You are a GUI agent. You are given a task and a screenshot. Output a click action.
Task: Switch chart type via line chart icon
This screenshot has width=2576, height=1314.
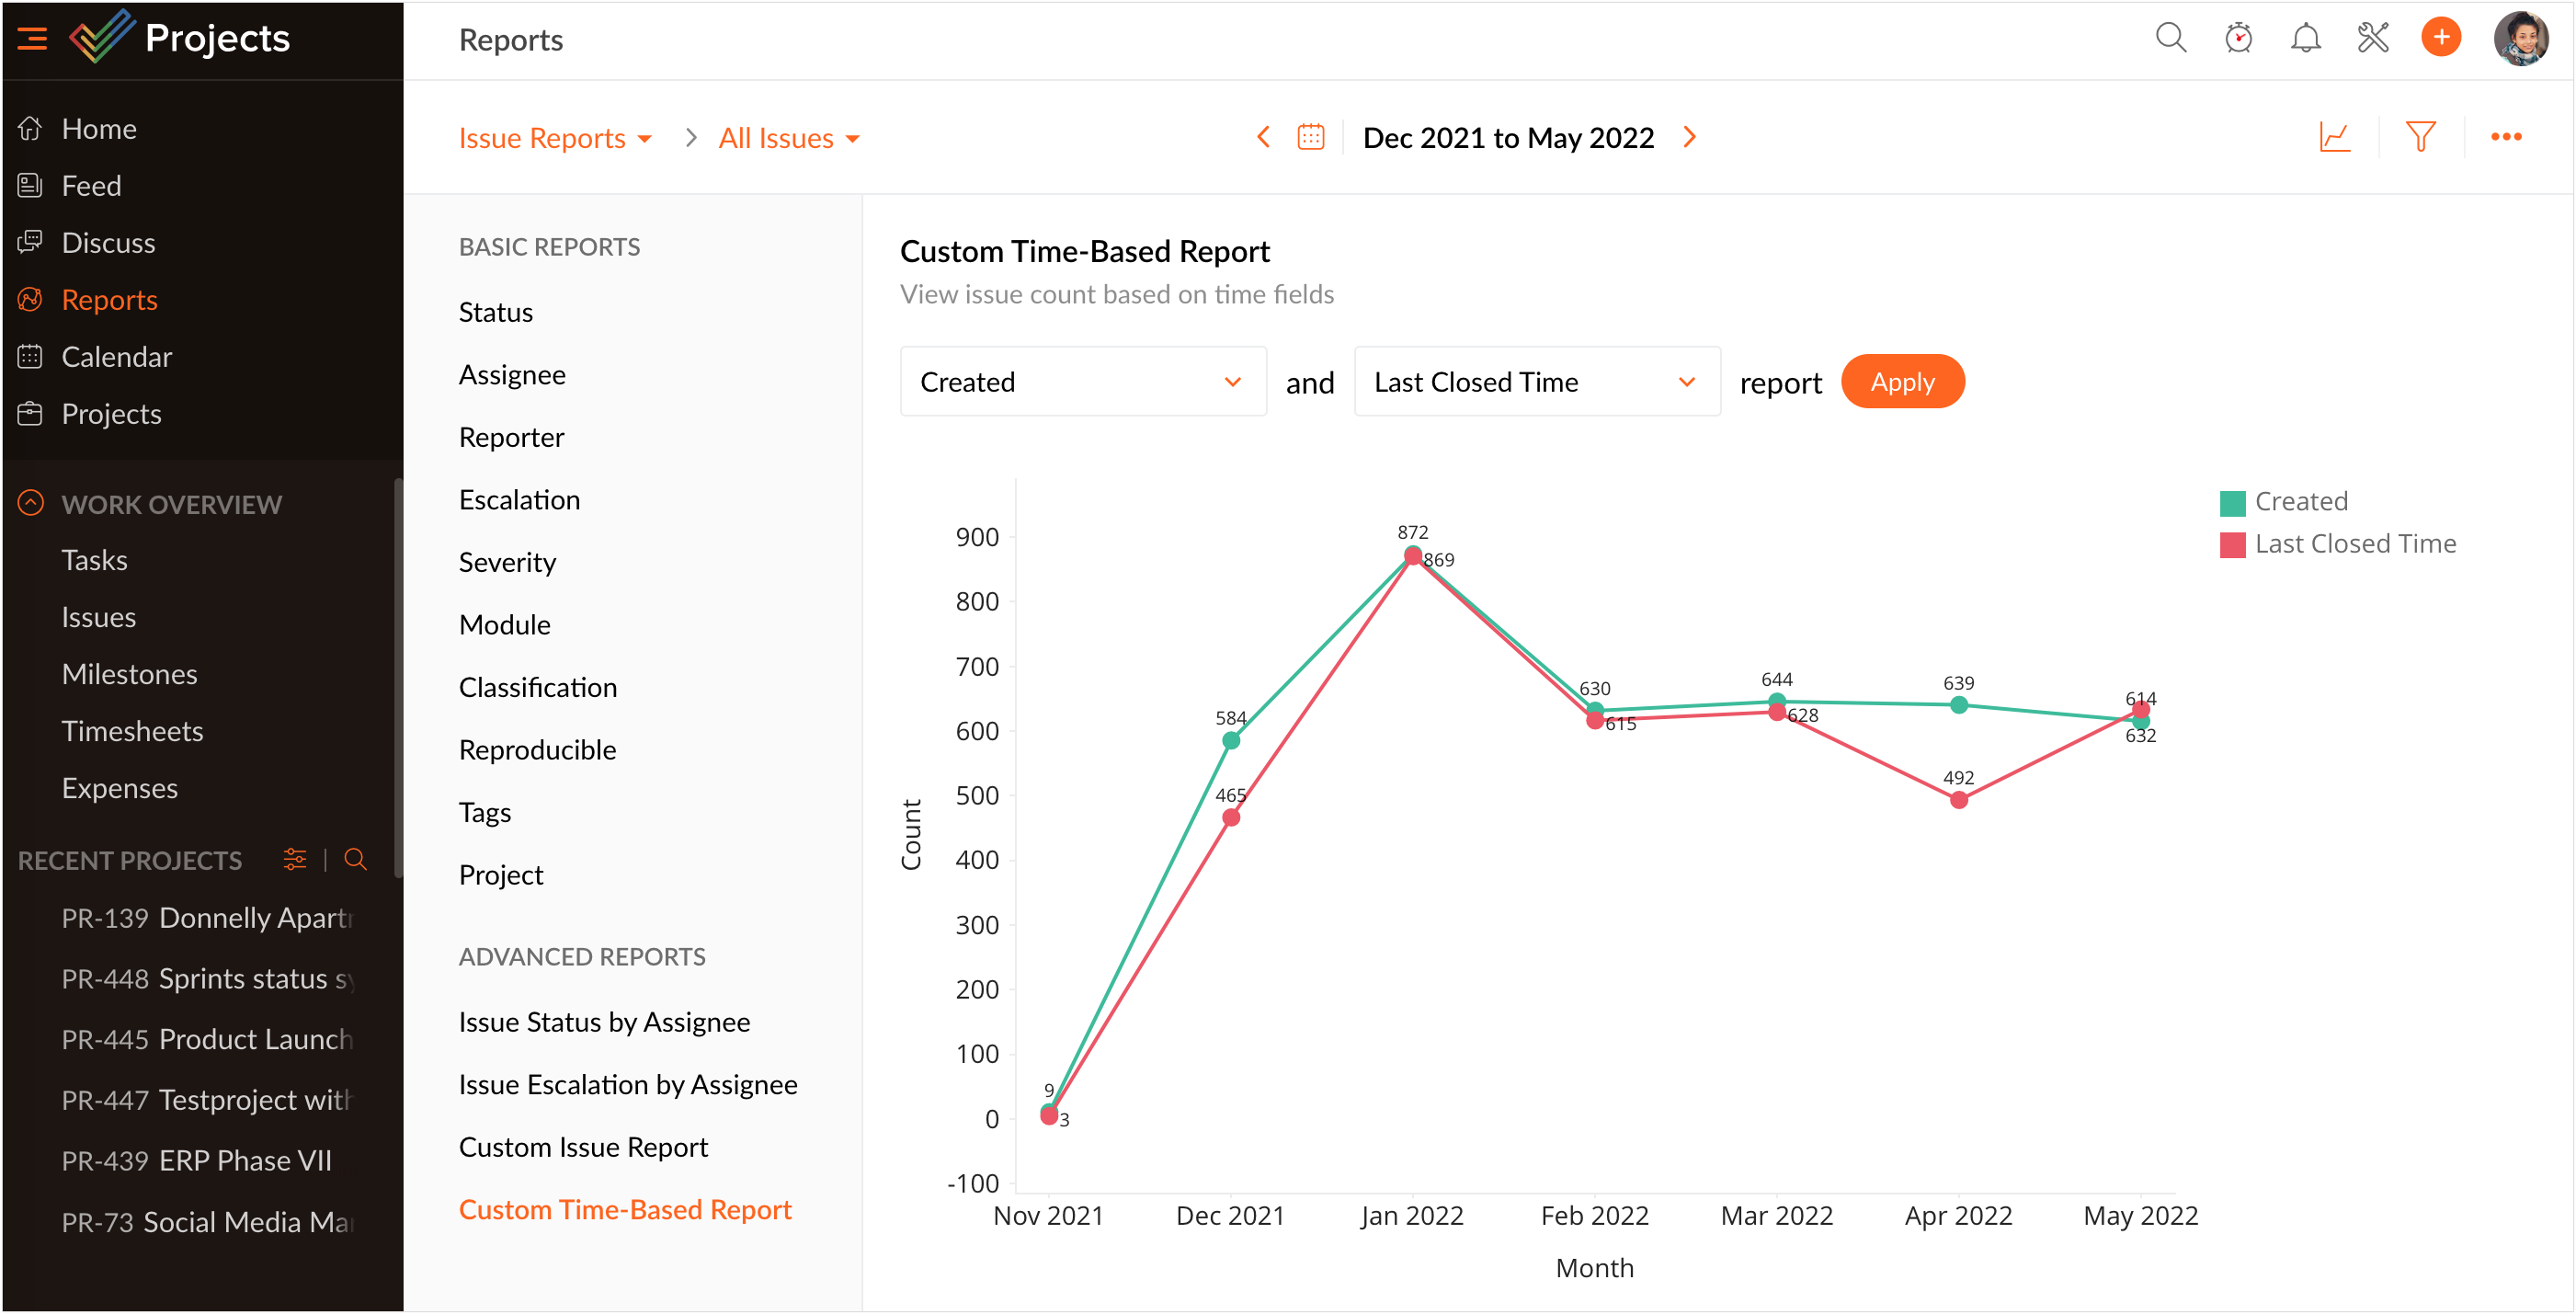point(2335,137)
